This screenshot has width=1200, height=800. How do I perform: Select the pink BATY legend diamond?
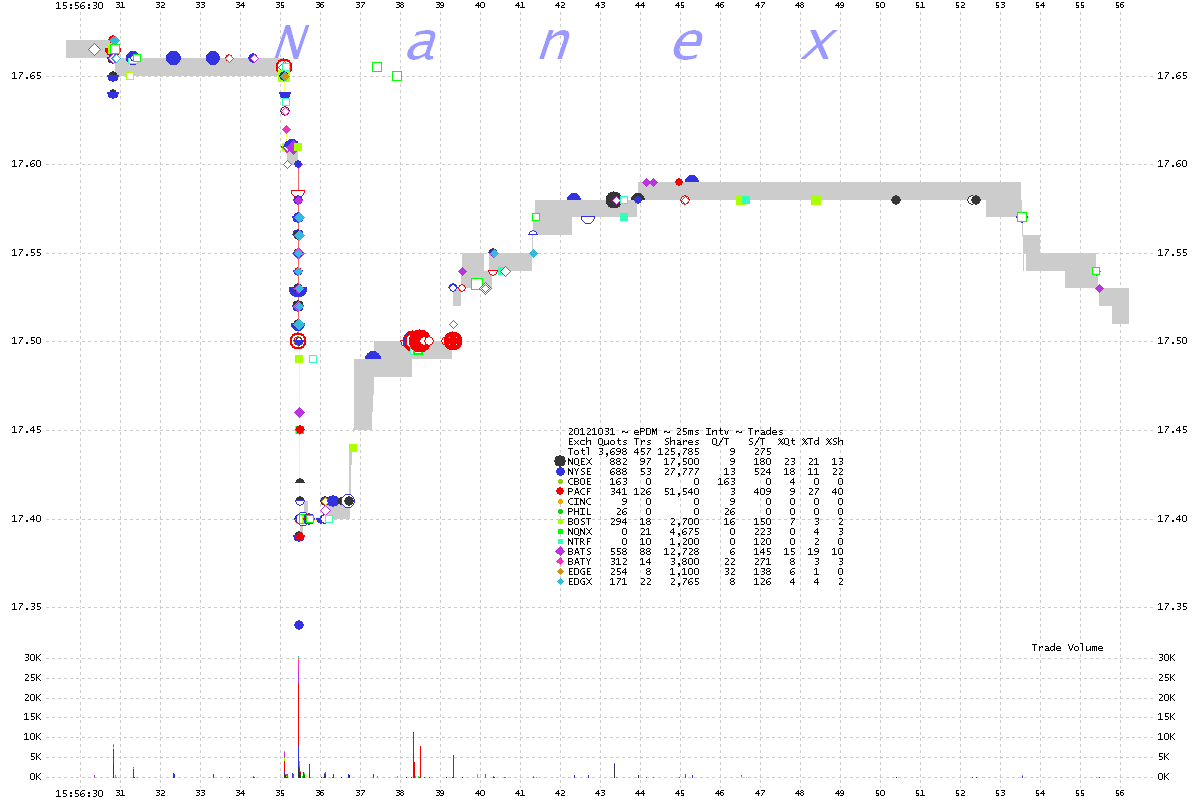(559, 561)
